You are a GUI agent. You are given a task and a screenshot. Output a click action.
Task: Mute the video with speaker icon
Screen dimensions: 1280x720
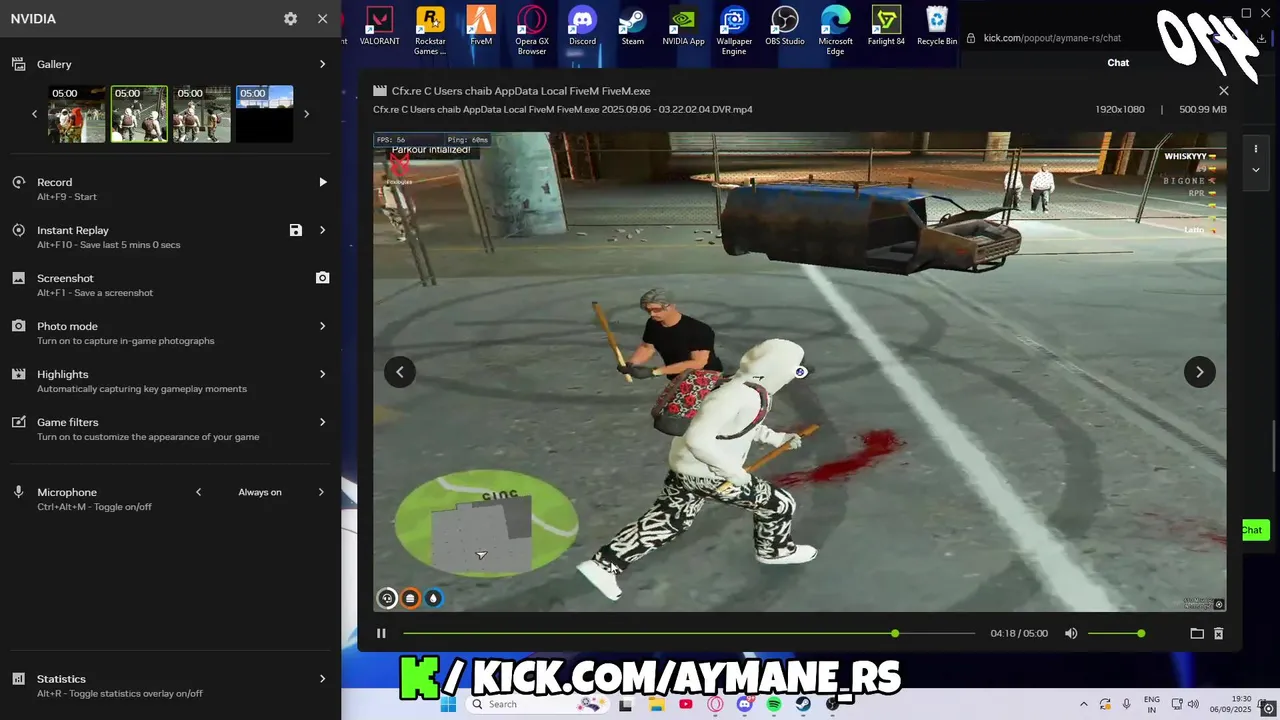1071,633
